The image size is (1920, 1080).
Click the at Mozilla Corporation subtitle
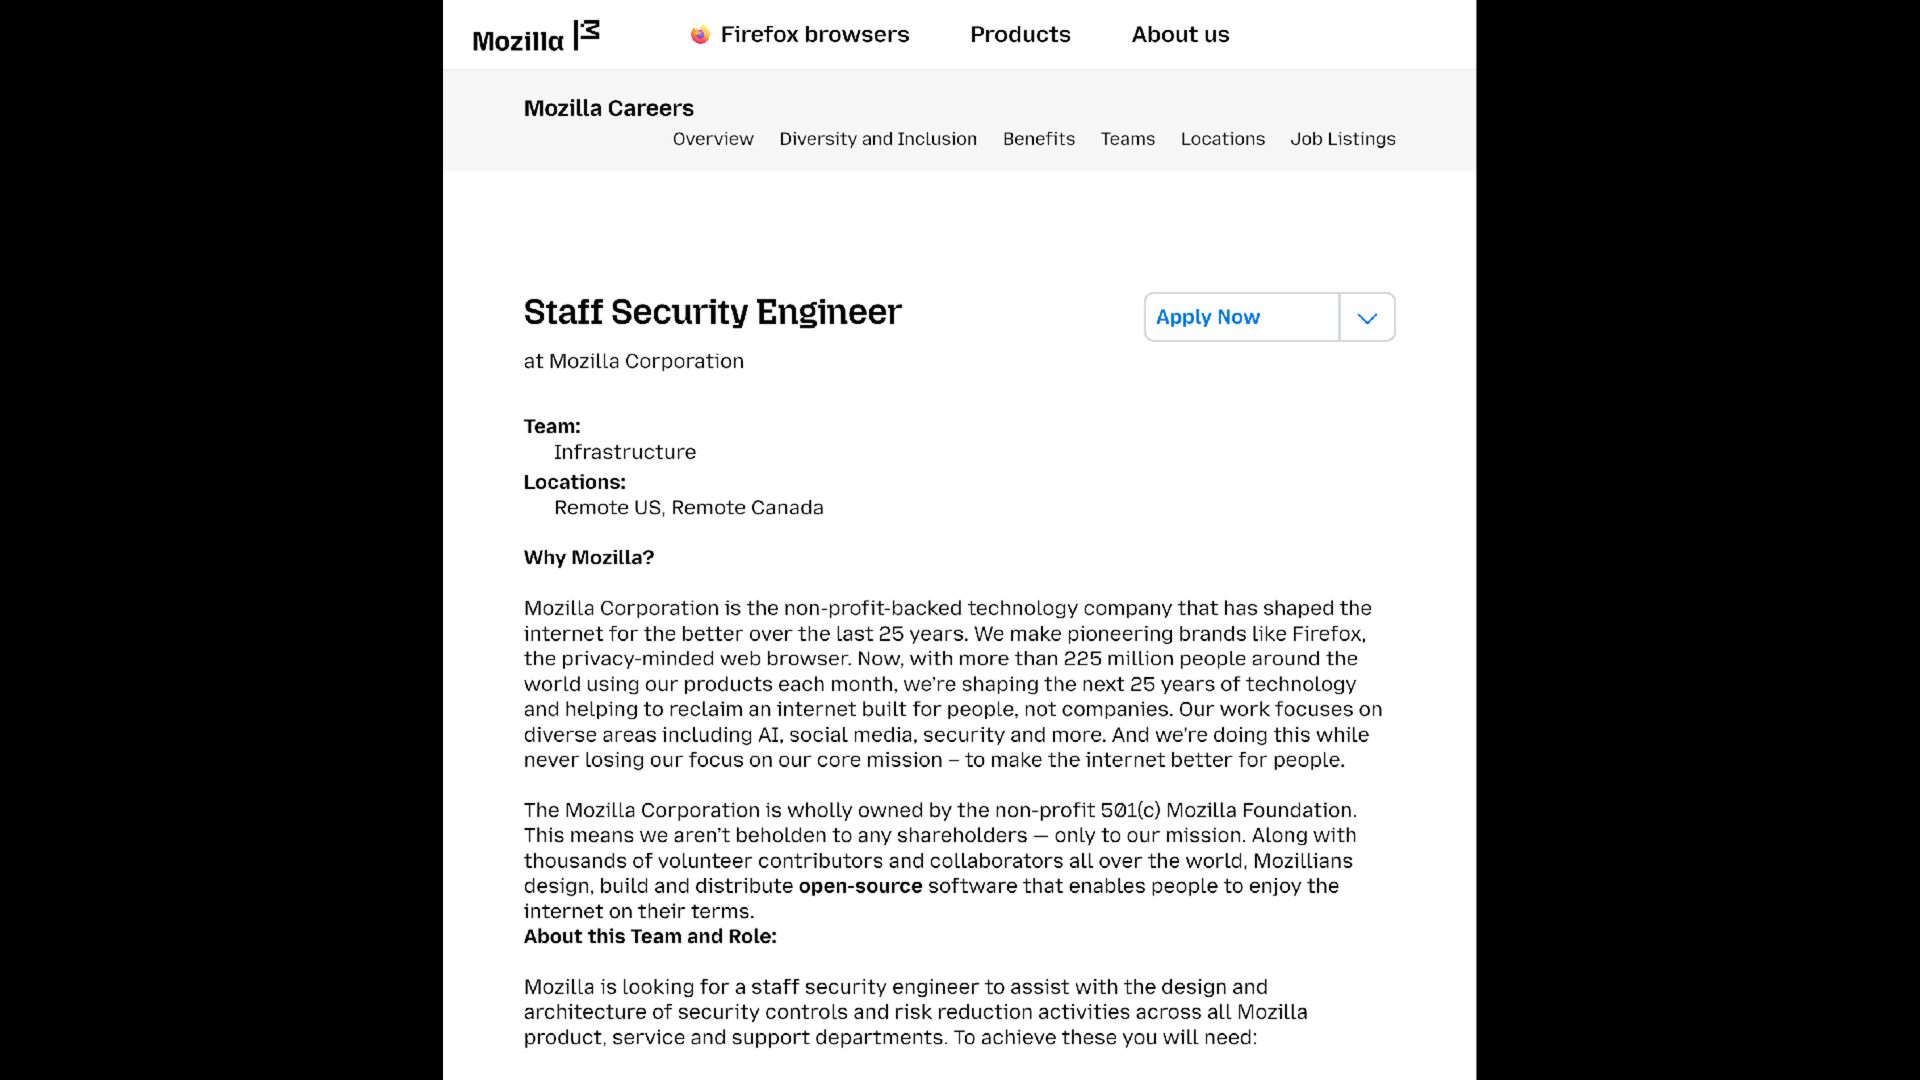[633, 361]
